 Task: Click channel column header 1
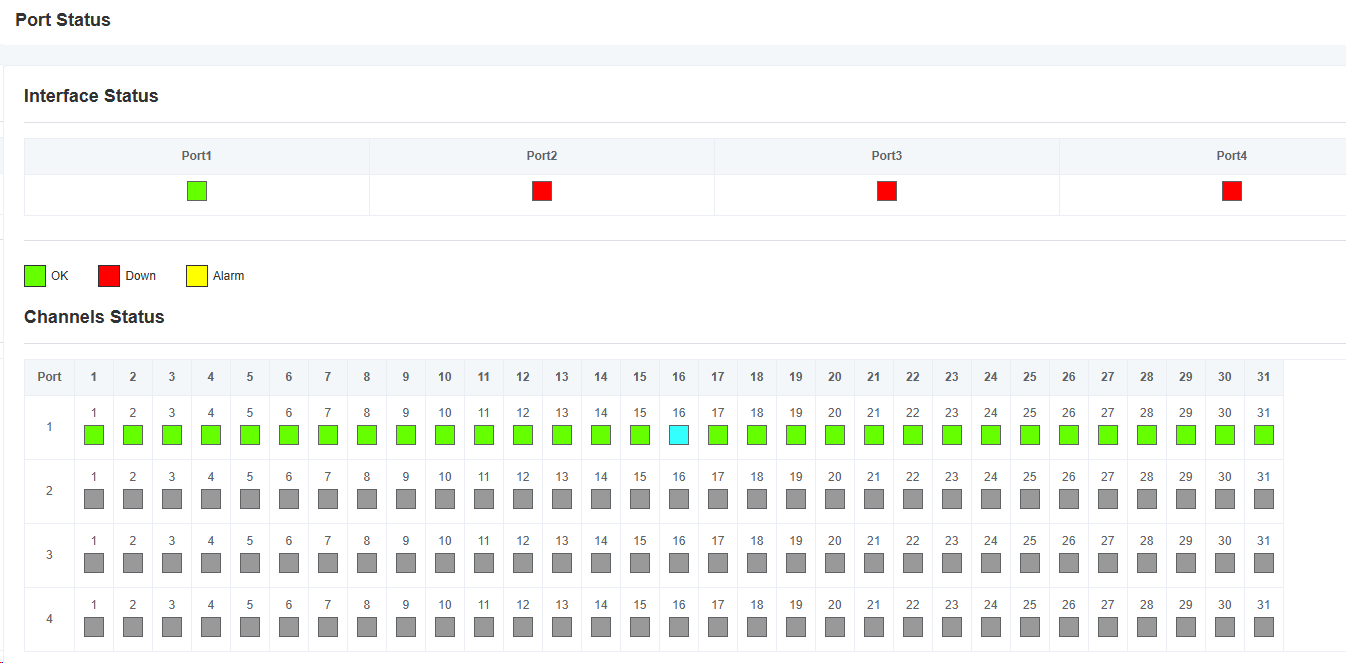coord(94,377)
